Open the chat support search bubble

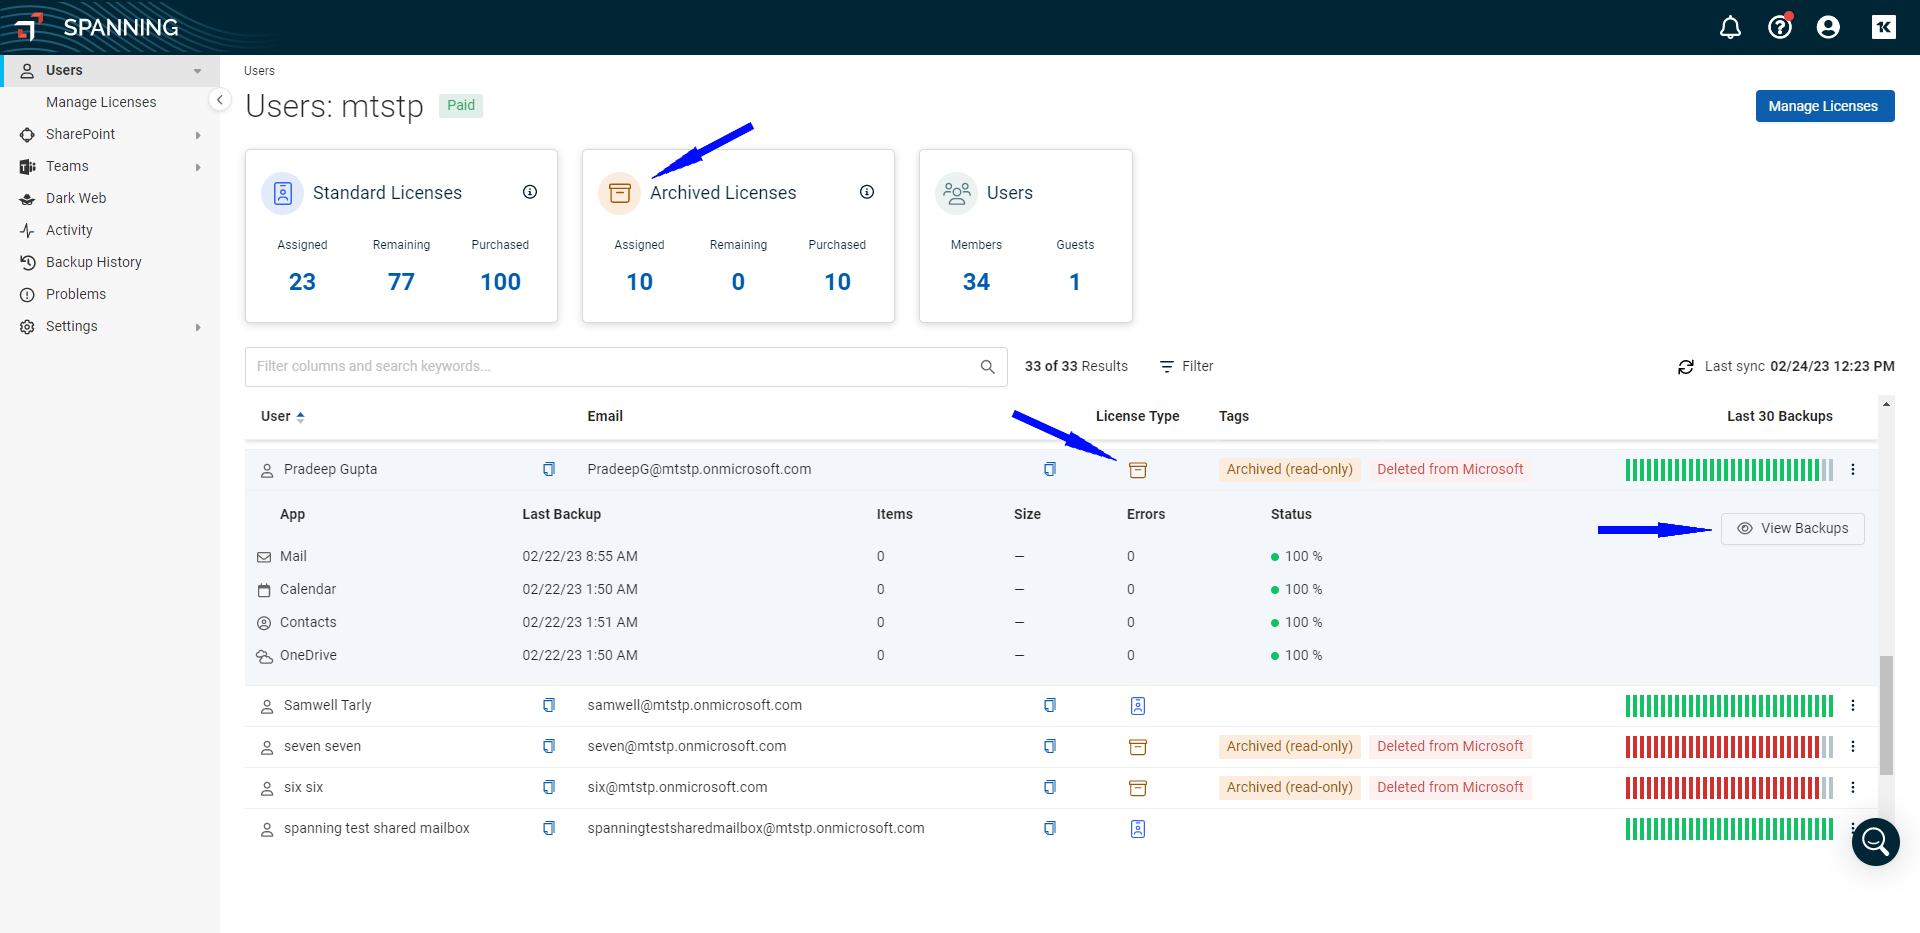1875,842
